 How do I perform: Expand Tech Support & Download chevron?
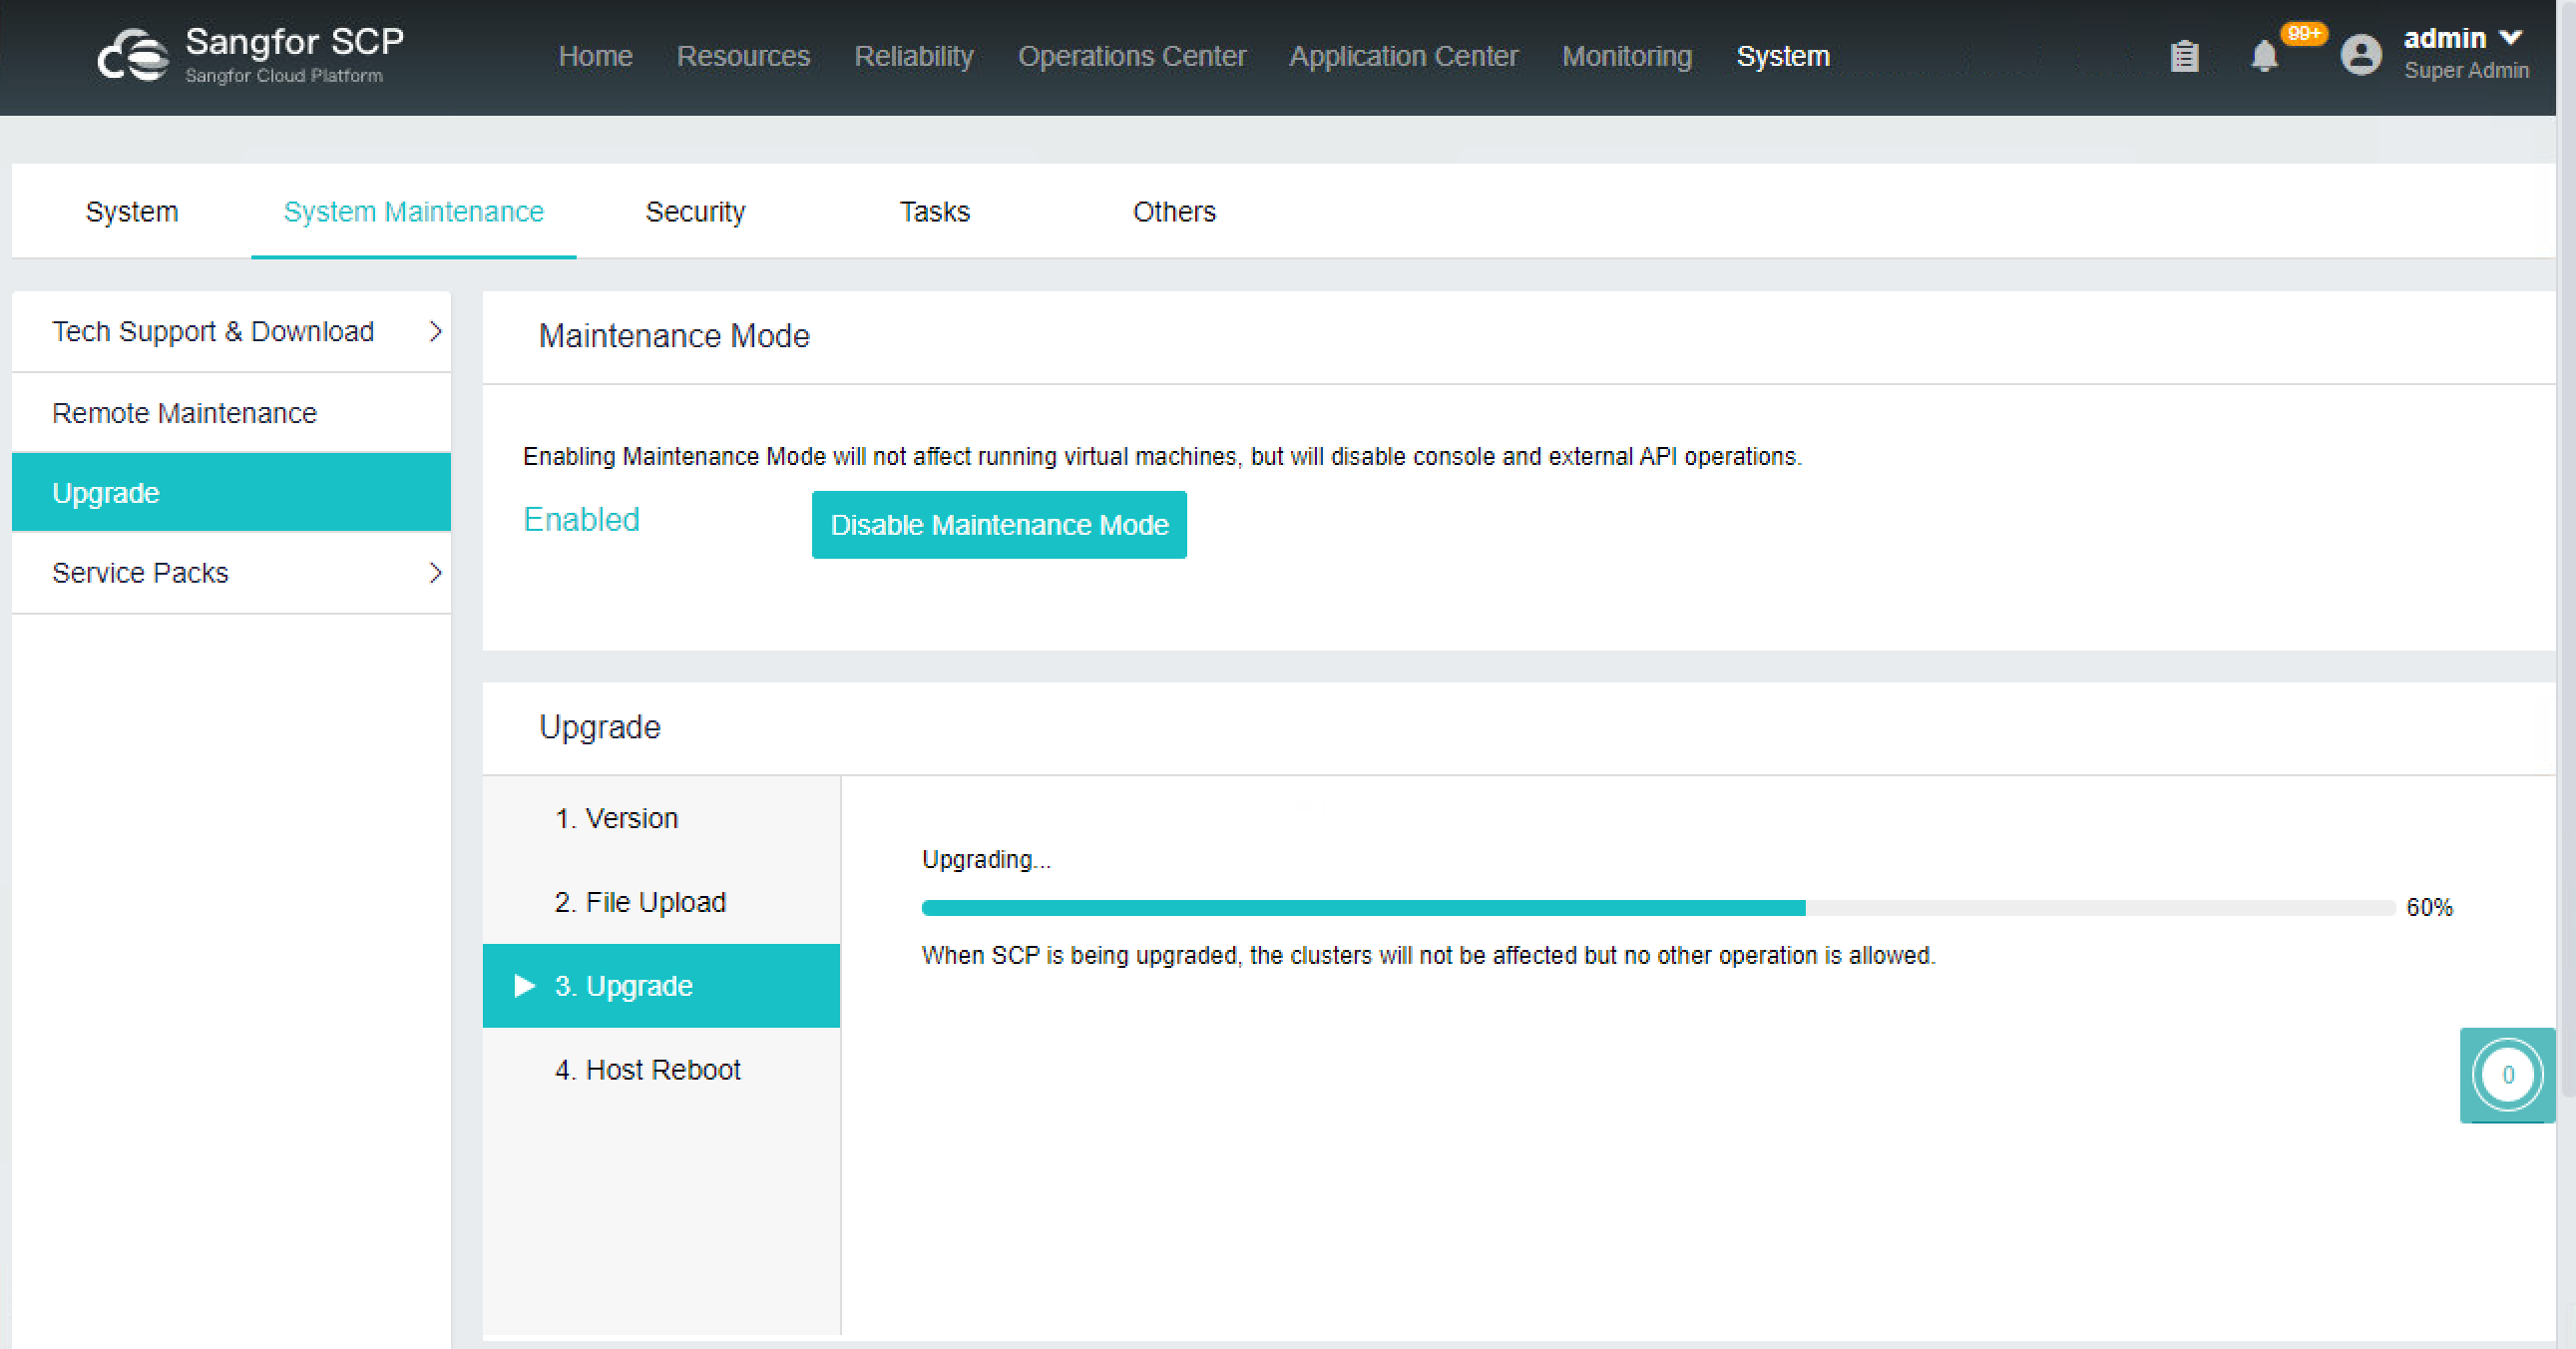(x=435, y=331)
